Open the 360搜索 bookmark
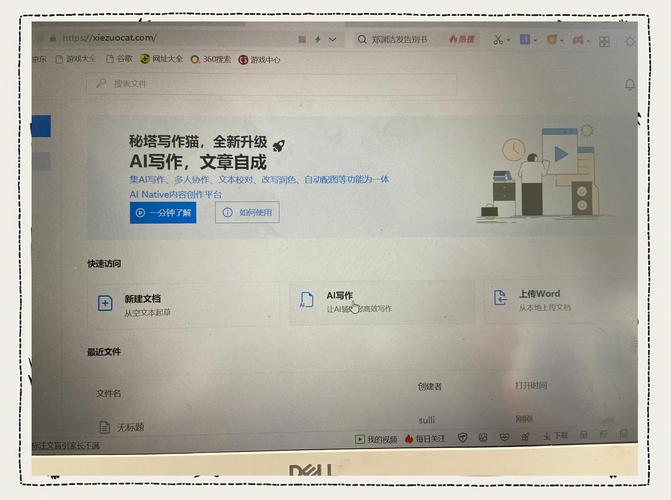Image resolution: width=671 pixels, height=500 pixels. coord(211,59)
